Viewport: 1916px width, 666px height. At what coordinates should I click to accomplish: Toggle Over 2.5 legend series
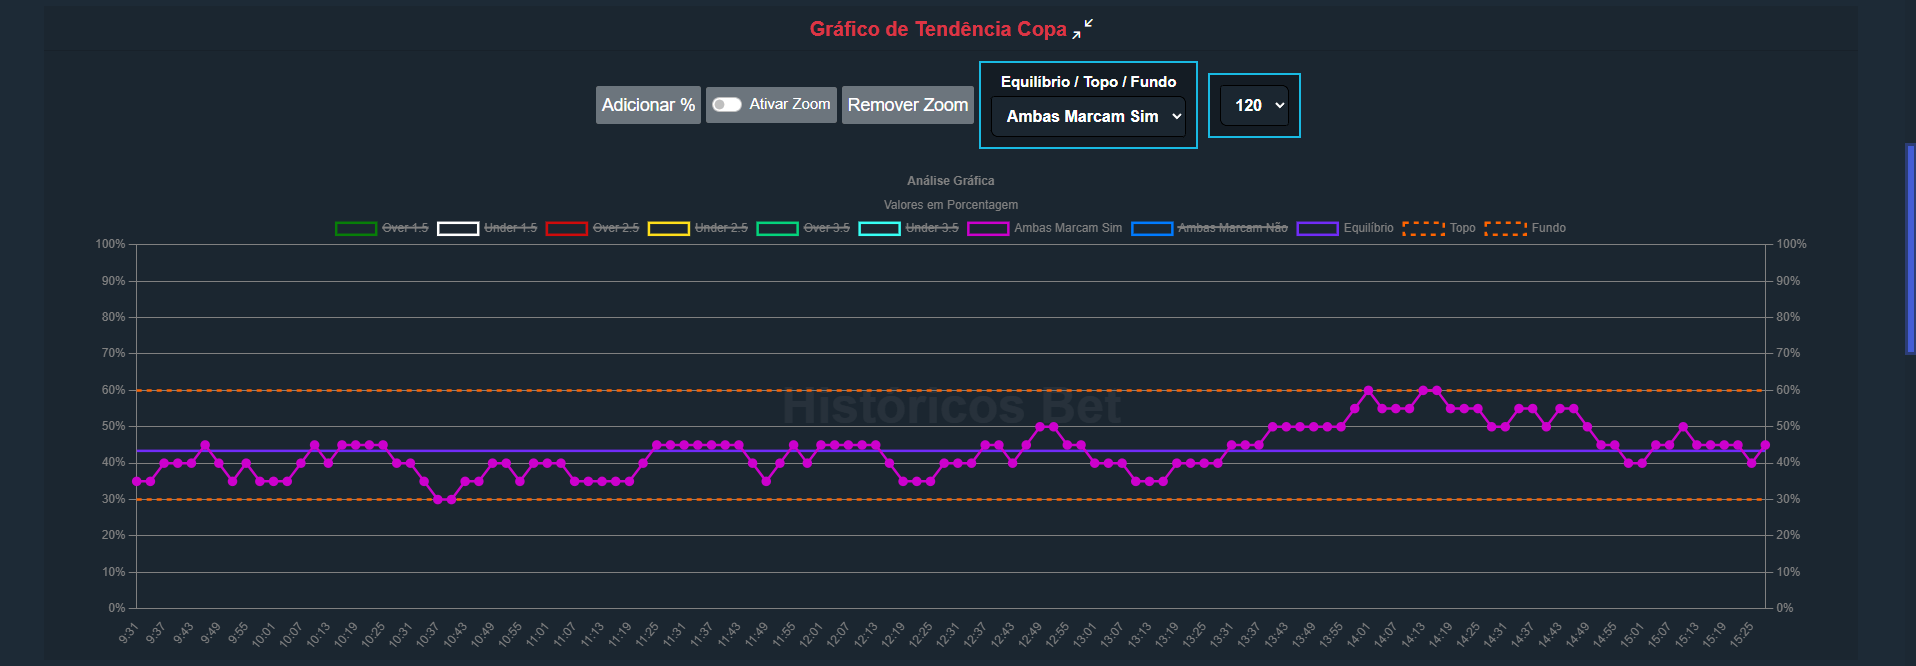pyautogui.click(x=592, y=228)
